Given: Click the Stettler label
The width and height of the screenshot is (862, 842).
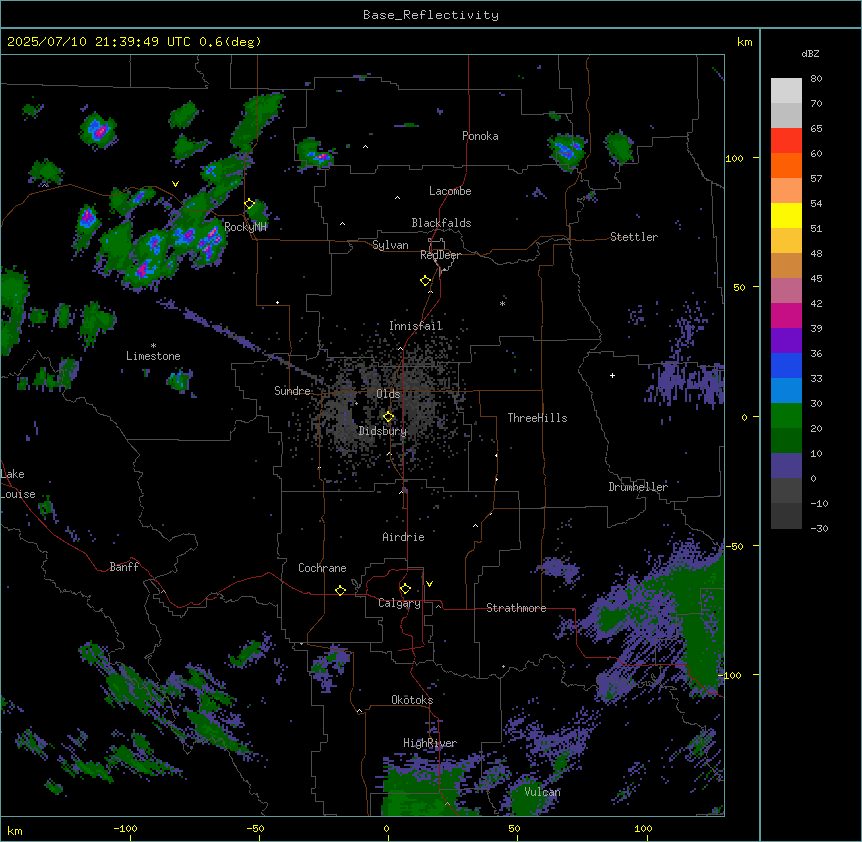Looking at the screenshot, I should tap(634, 237).
